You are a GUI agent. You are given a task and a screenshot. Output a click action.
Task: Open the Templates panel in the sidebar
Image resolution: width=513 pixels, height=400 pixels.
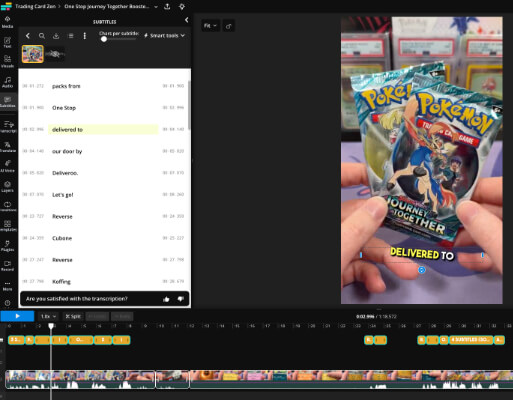[x=7, y=226]
